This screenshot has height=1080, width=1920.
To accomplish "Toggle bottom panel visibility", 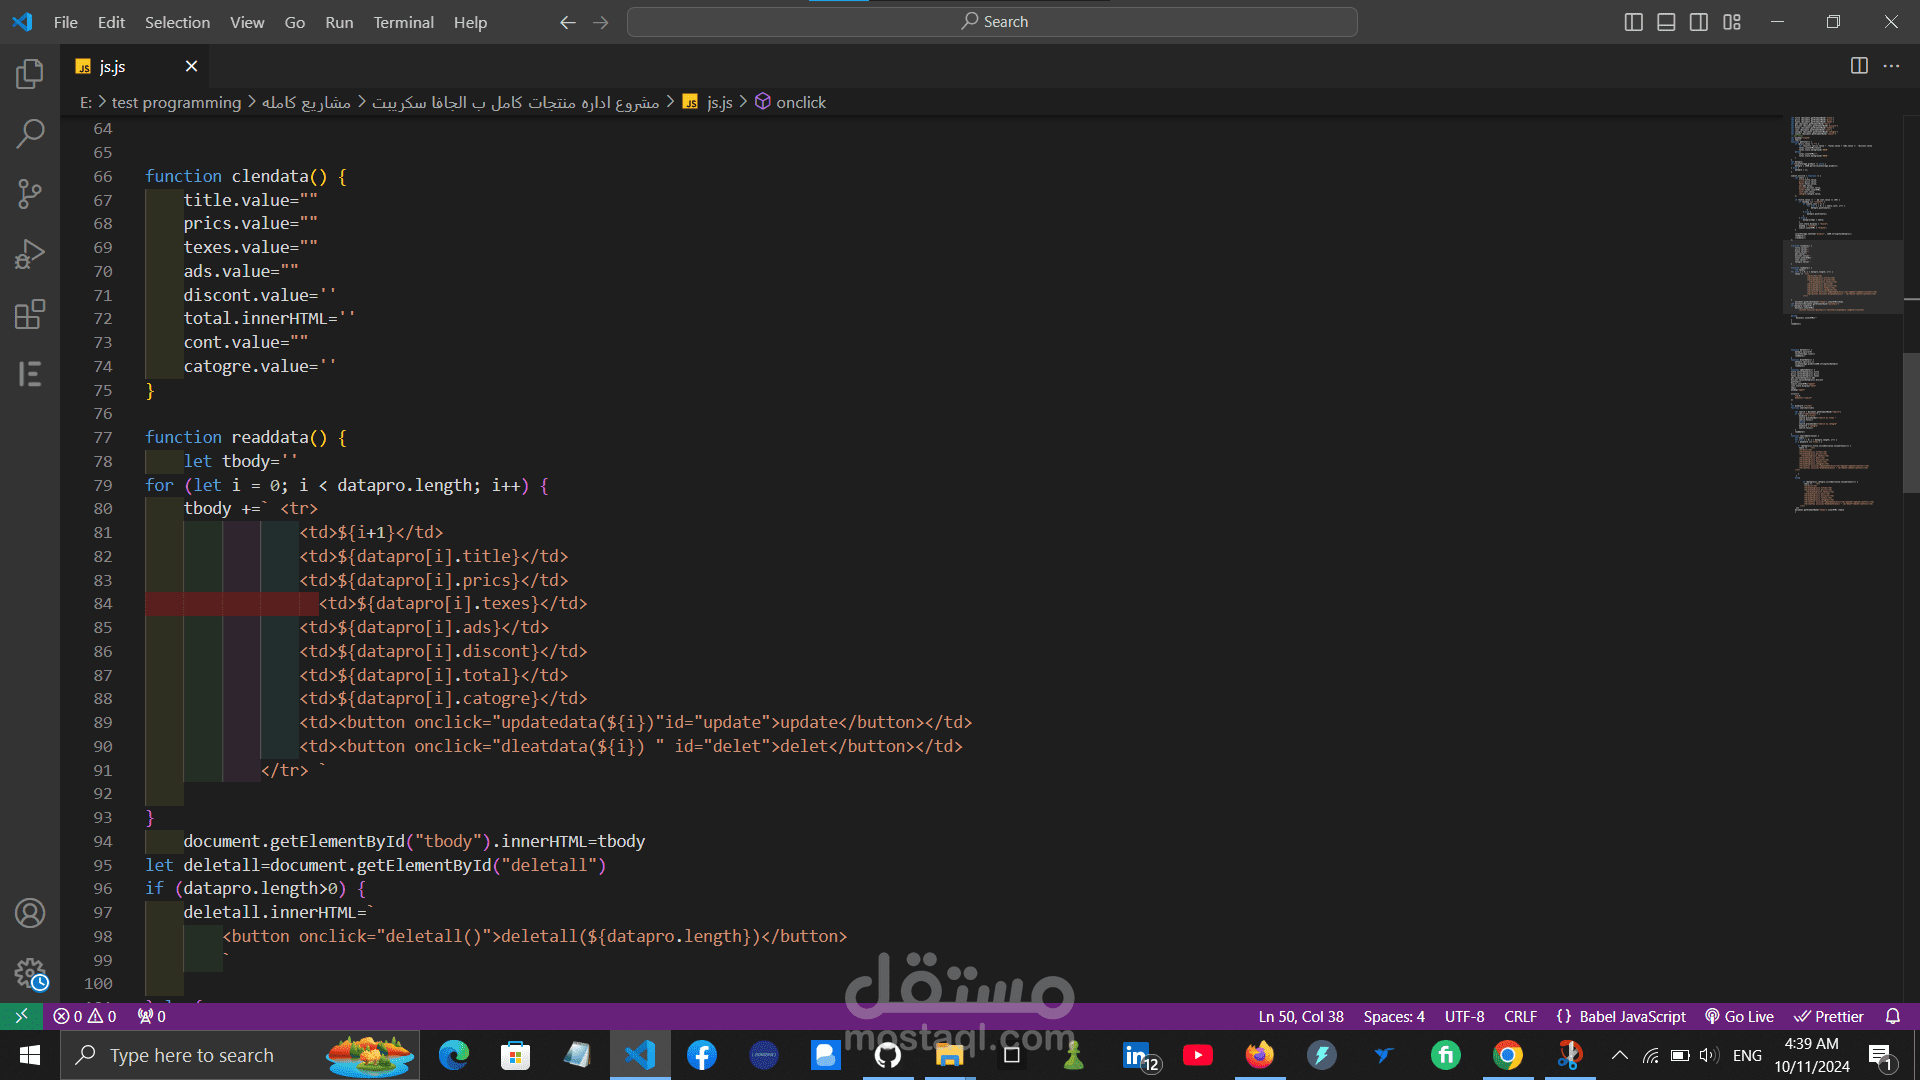I will click(x=1666, y=22).
